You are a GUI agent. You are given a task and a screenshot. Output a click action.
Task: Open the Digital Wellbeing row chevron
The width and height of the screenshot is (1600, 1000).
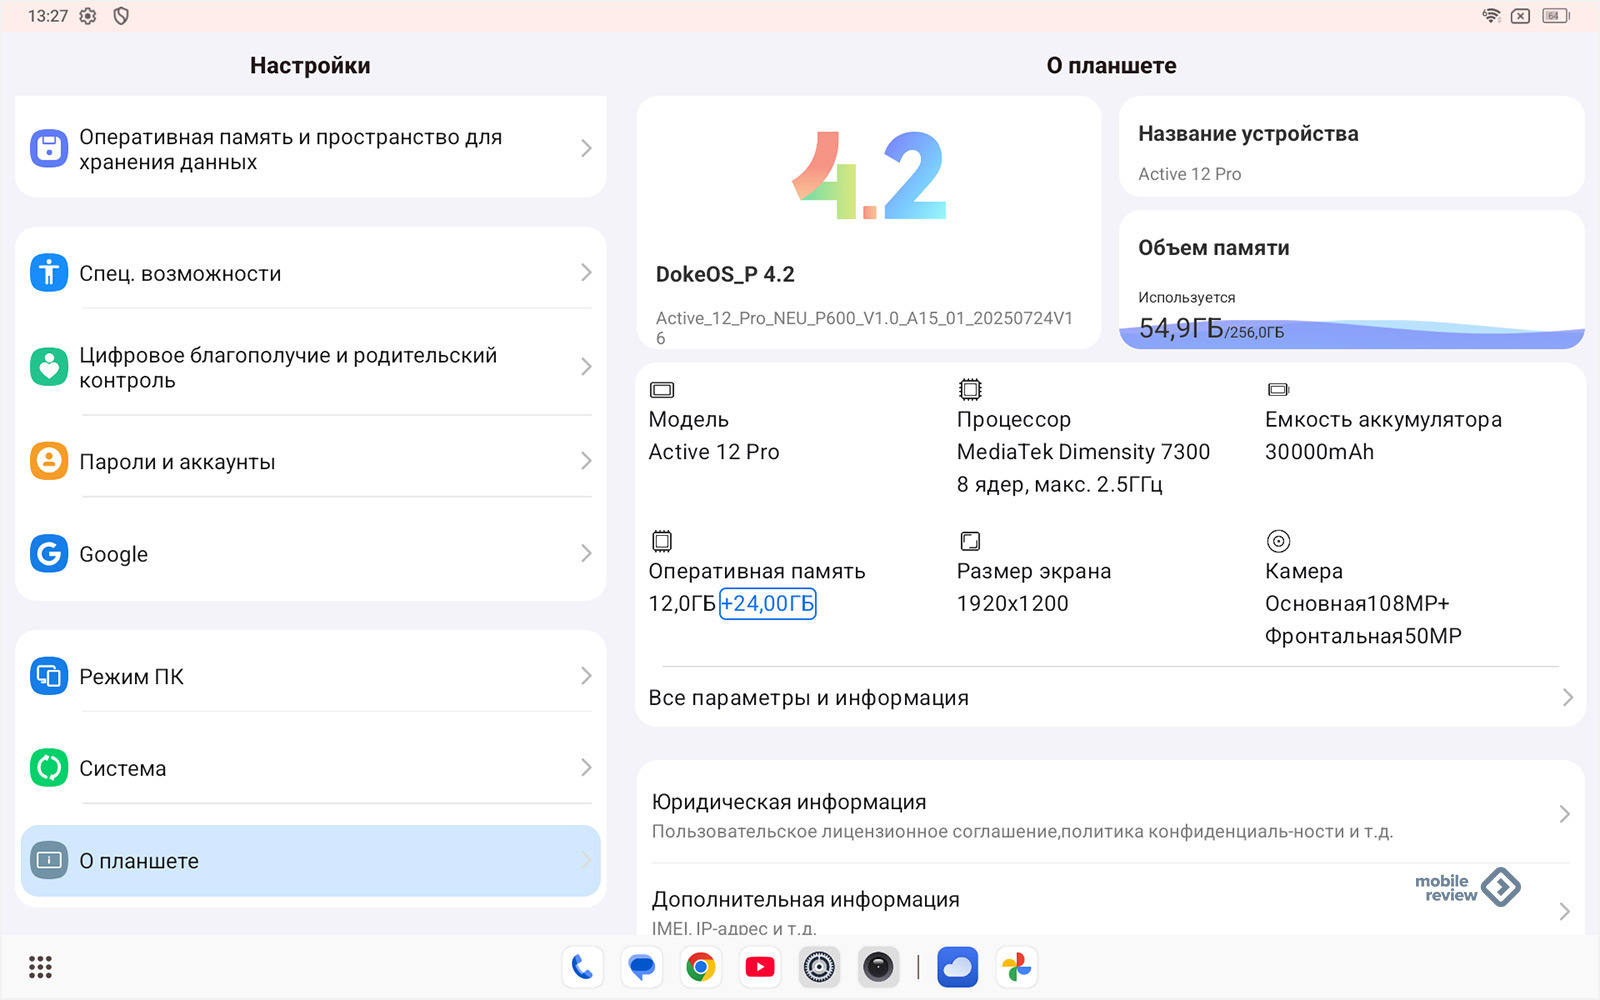586,366
